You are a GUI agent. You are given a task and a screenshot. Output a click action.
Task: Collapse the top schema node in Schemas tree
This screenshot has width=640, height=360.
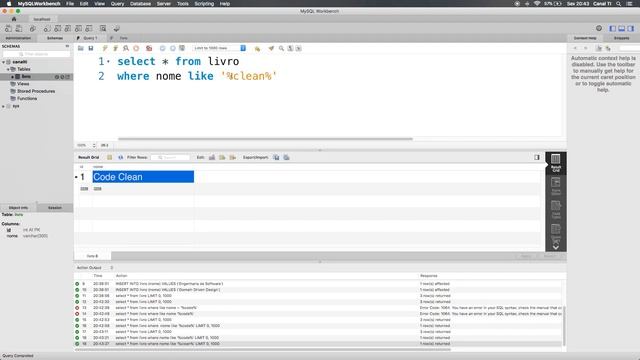(x=4, y=62)
